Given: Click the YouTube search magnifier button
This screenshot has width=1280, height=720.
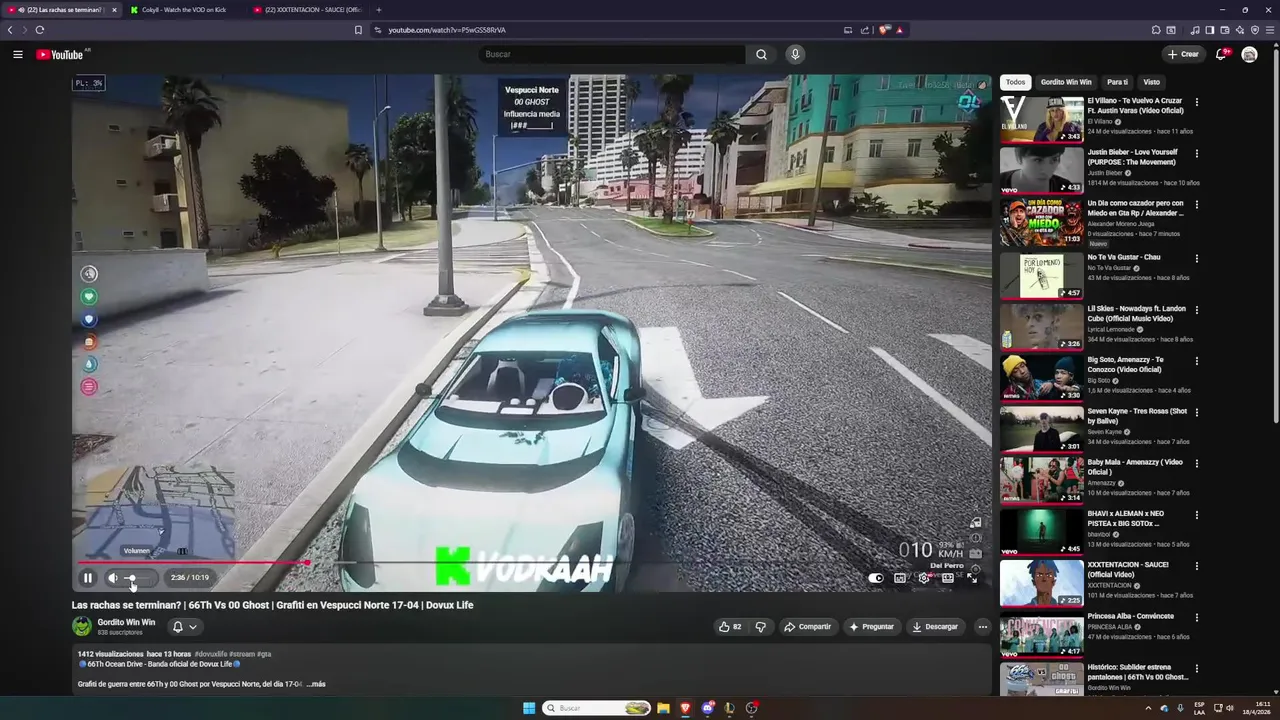Looking at the screenshot, I should tap(761, 54).
